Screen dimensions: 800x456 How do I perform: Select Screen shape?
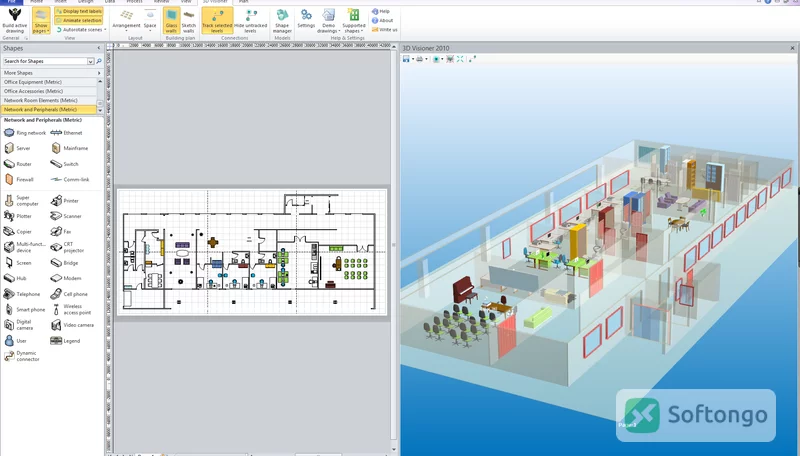[x=18, y=263]
